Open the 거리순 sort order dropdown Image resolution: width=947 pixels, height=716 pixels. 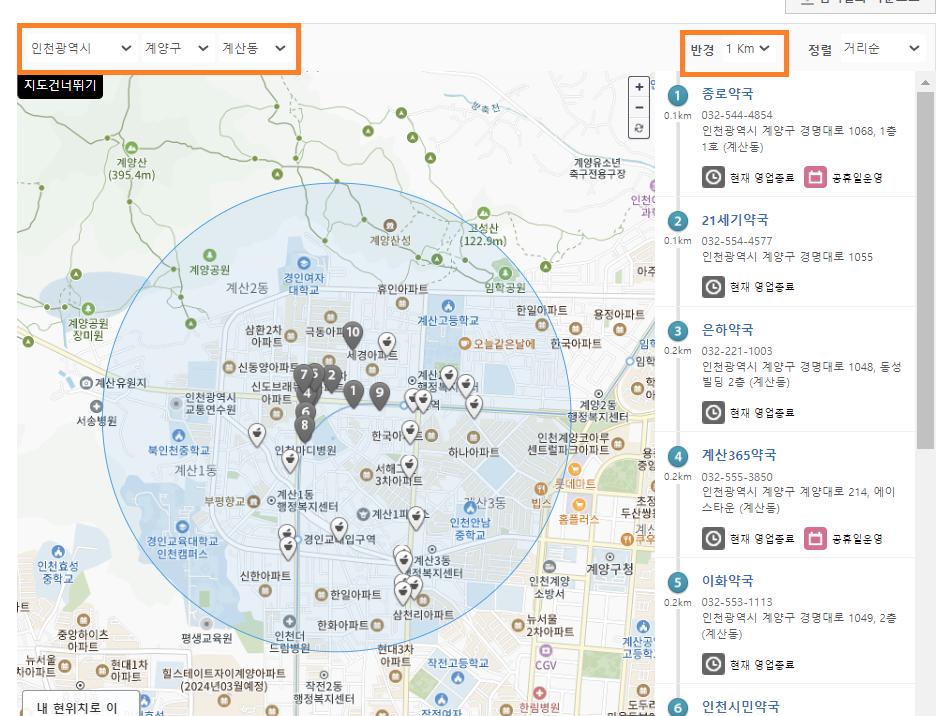pos(880,48)
